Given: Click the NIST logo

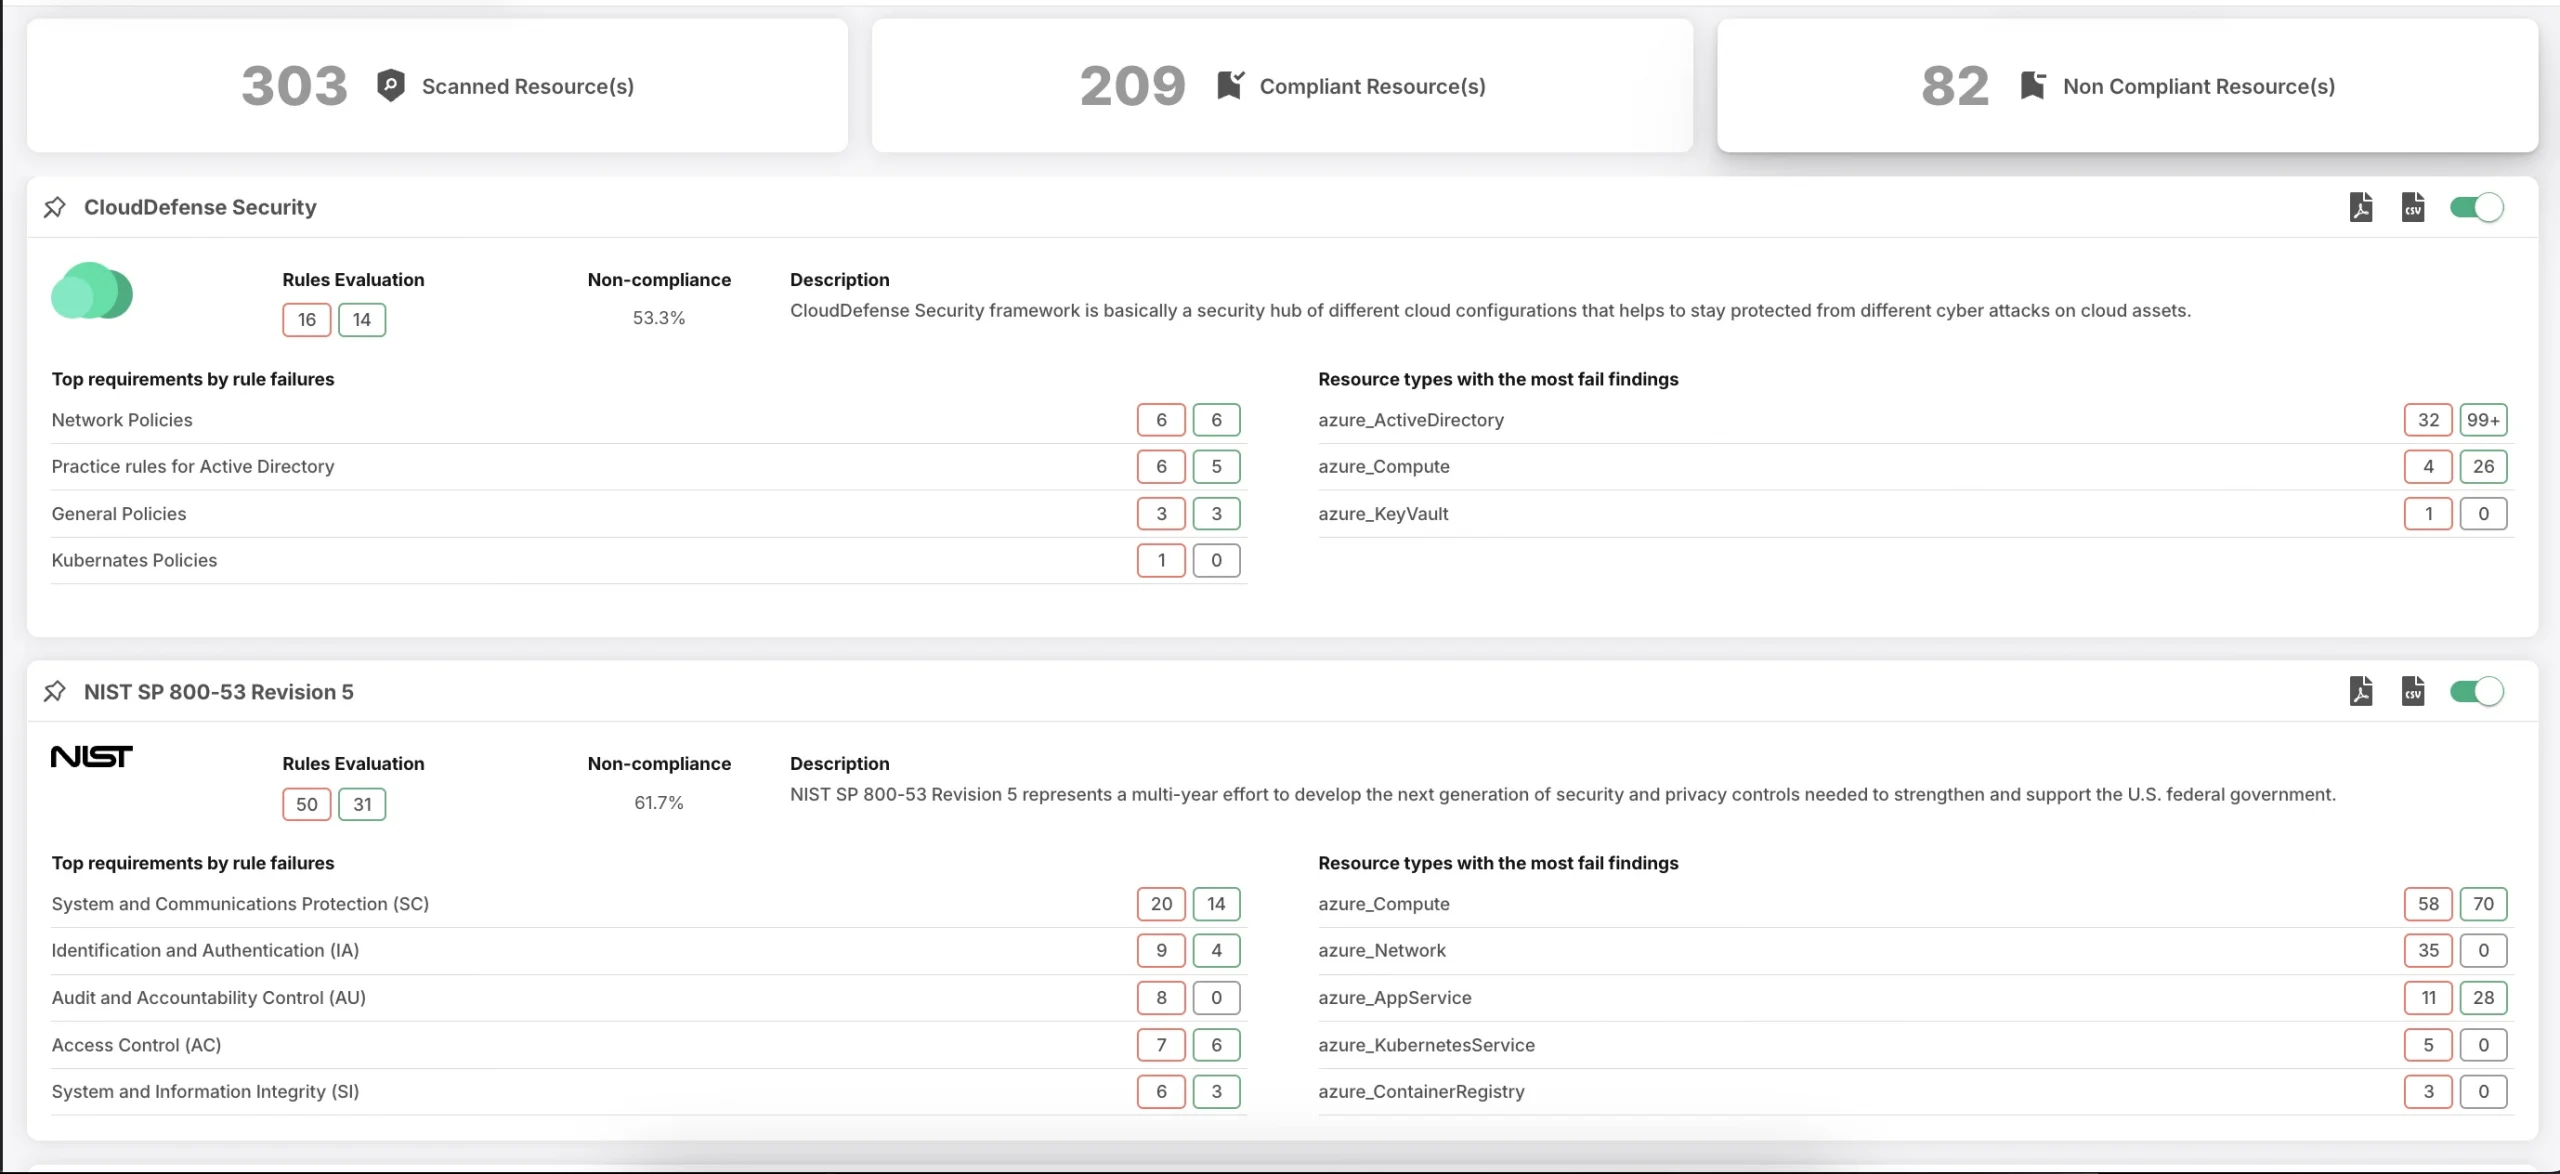Looking at the screenshot, I should [x=91, y=757].
